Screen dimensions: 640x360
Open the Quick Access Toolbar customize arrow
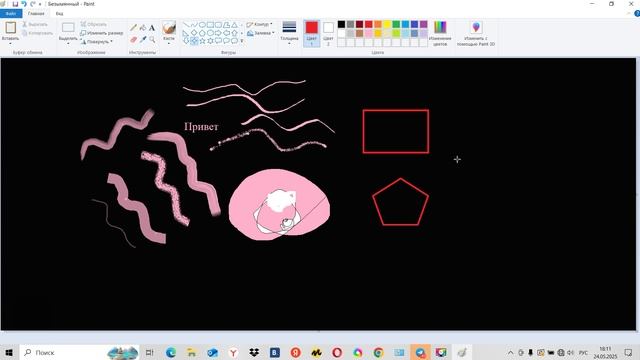pyautogui.click(x=40, y=4)
